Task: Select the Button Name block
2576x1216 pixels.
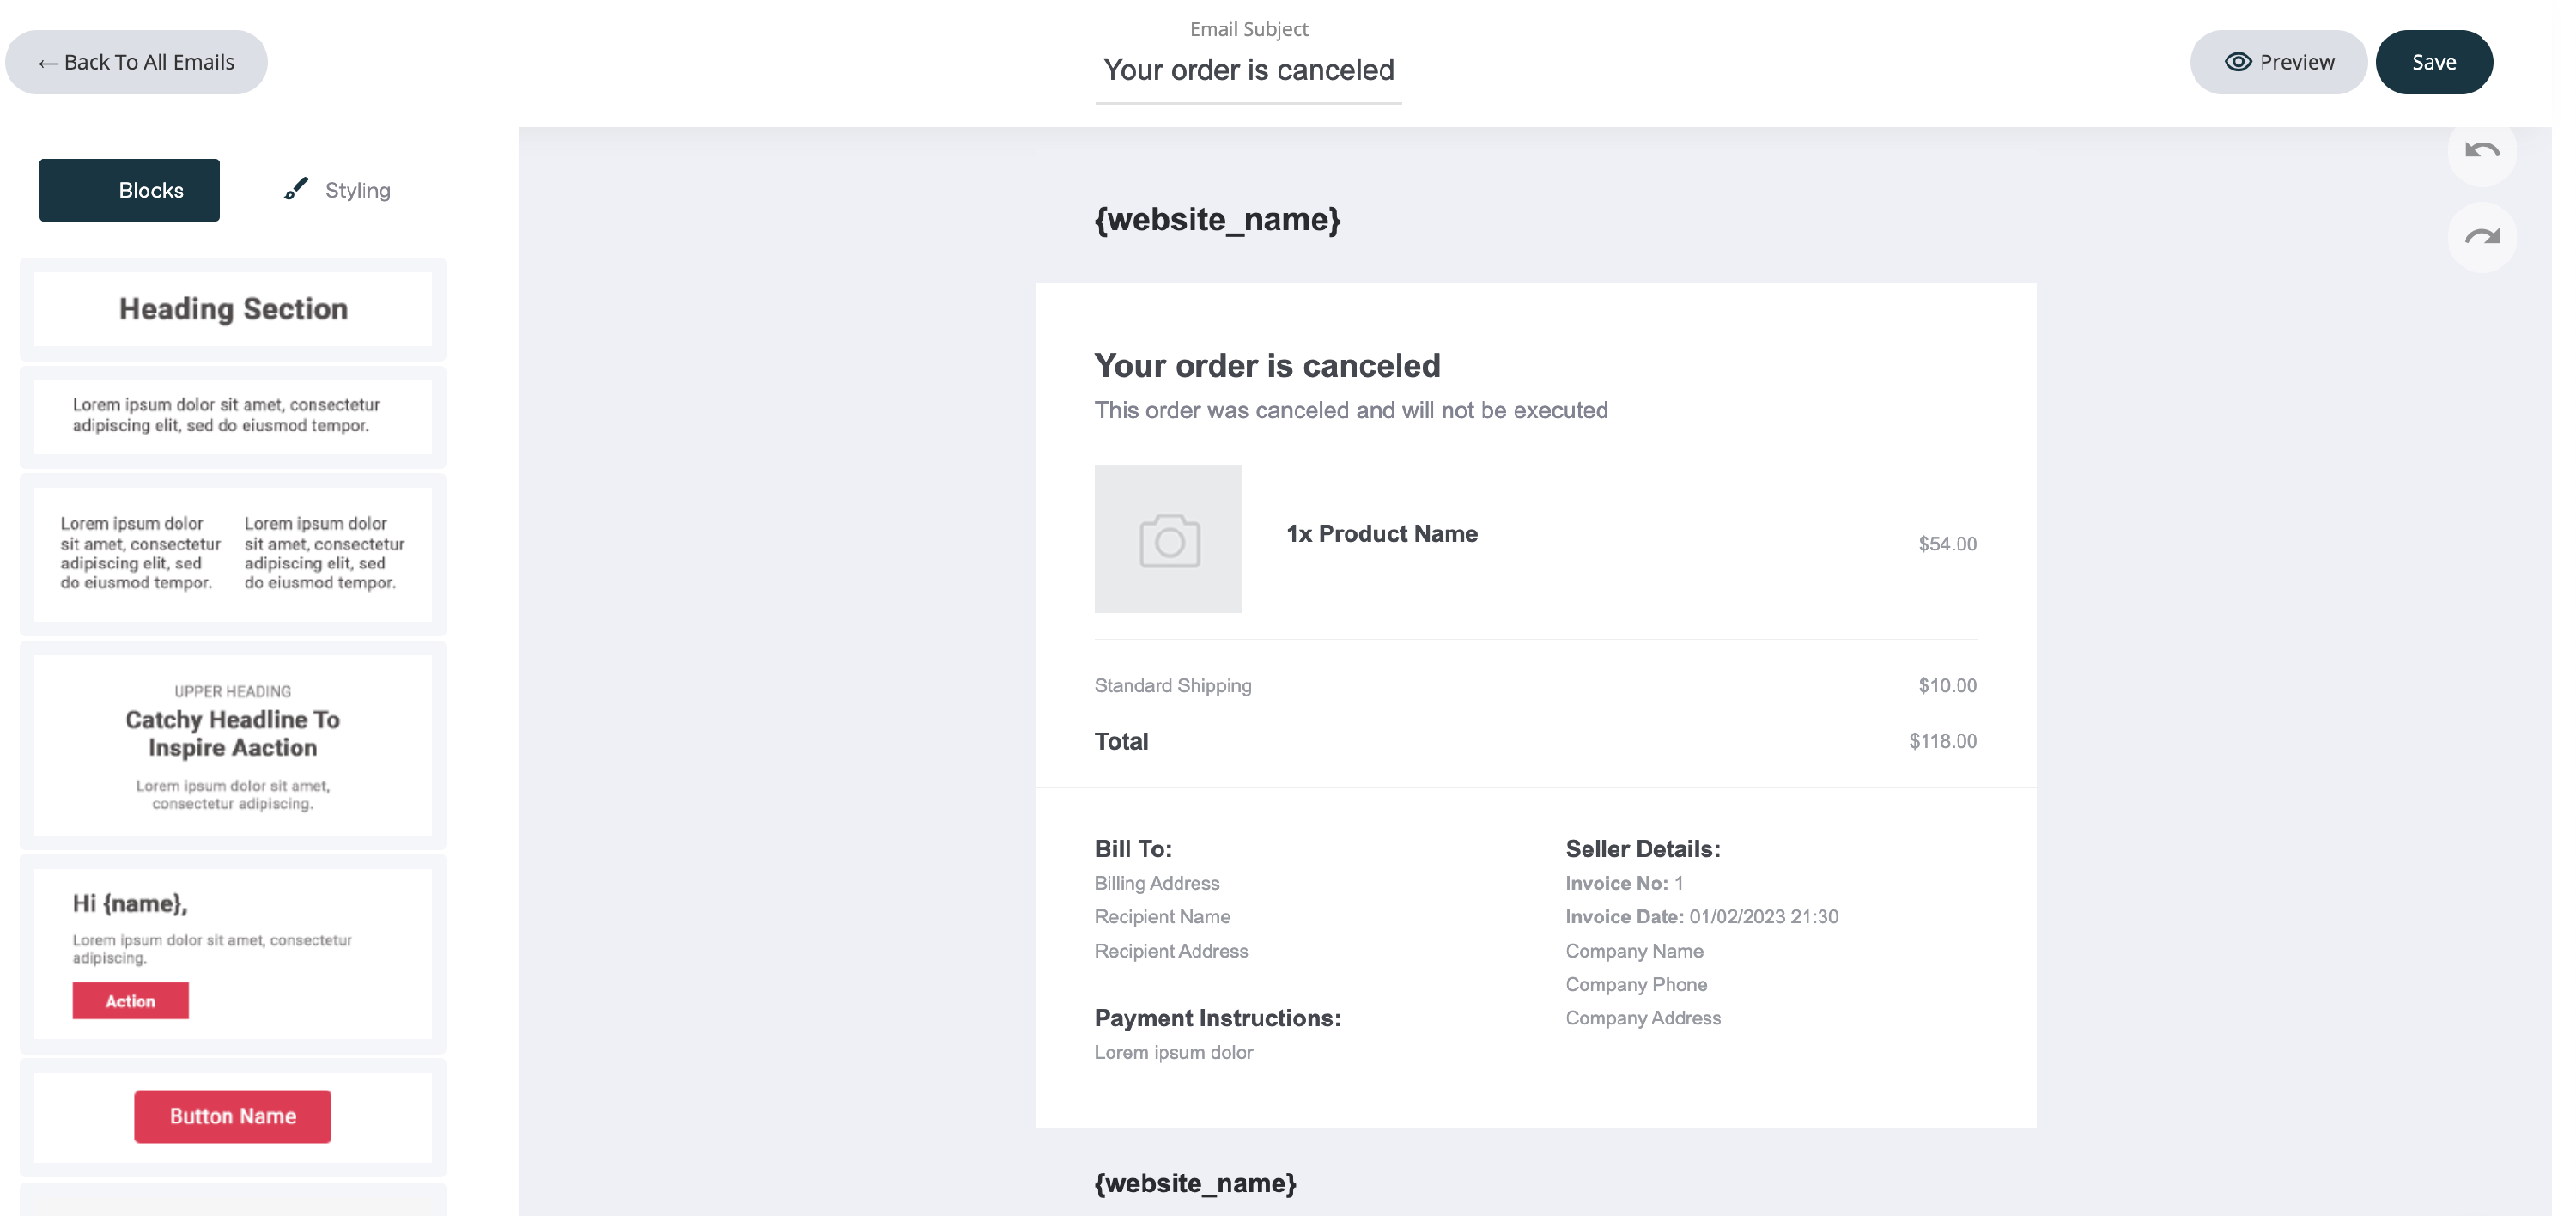Action: coord(233,1116)
